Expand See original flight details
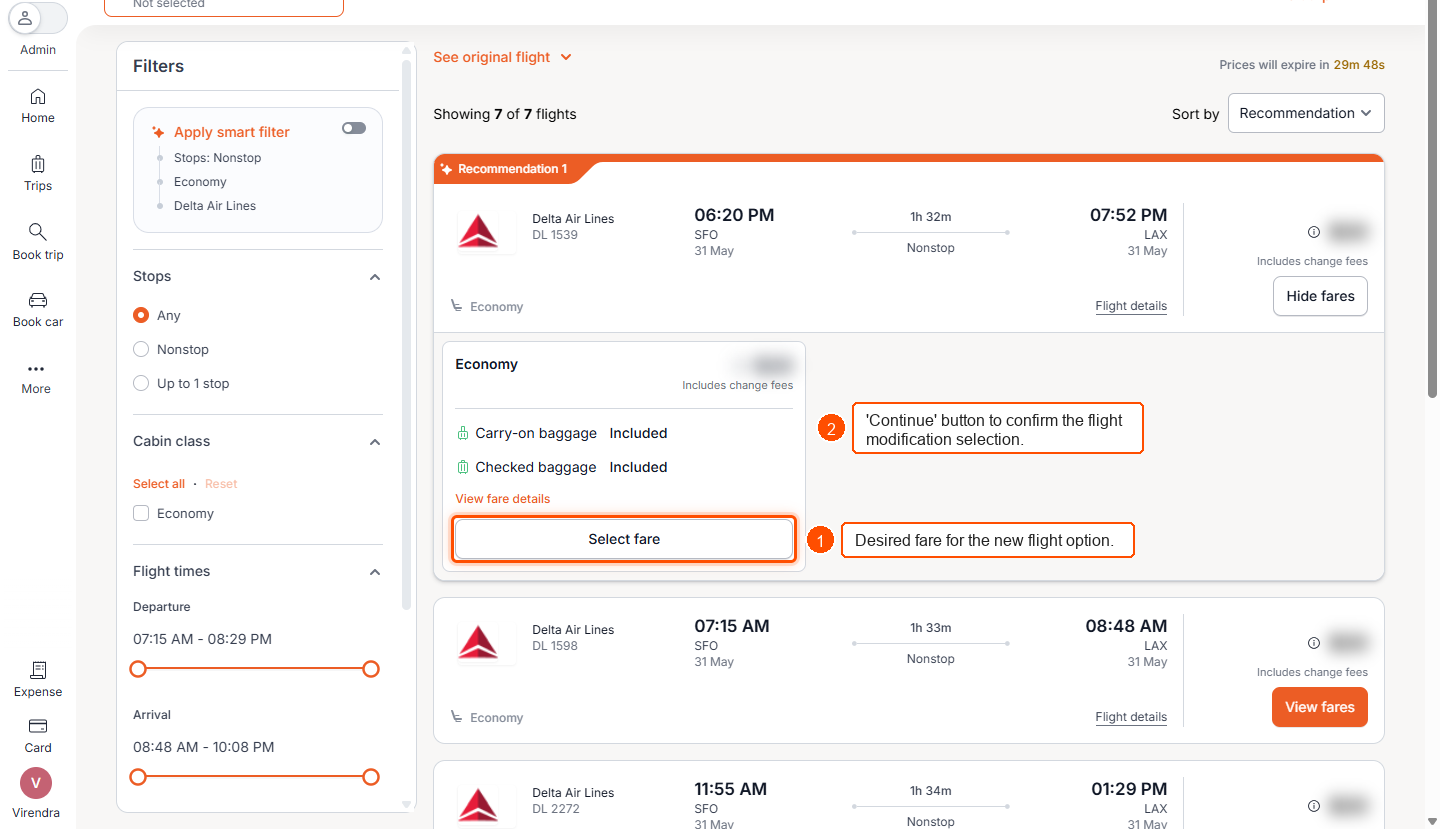Viewport: 1440px width, 829px height. [502, 57]
